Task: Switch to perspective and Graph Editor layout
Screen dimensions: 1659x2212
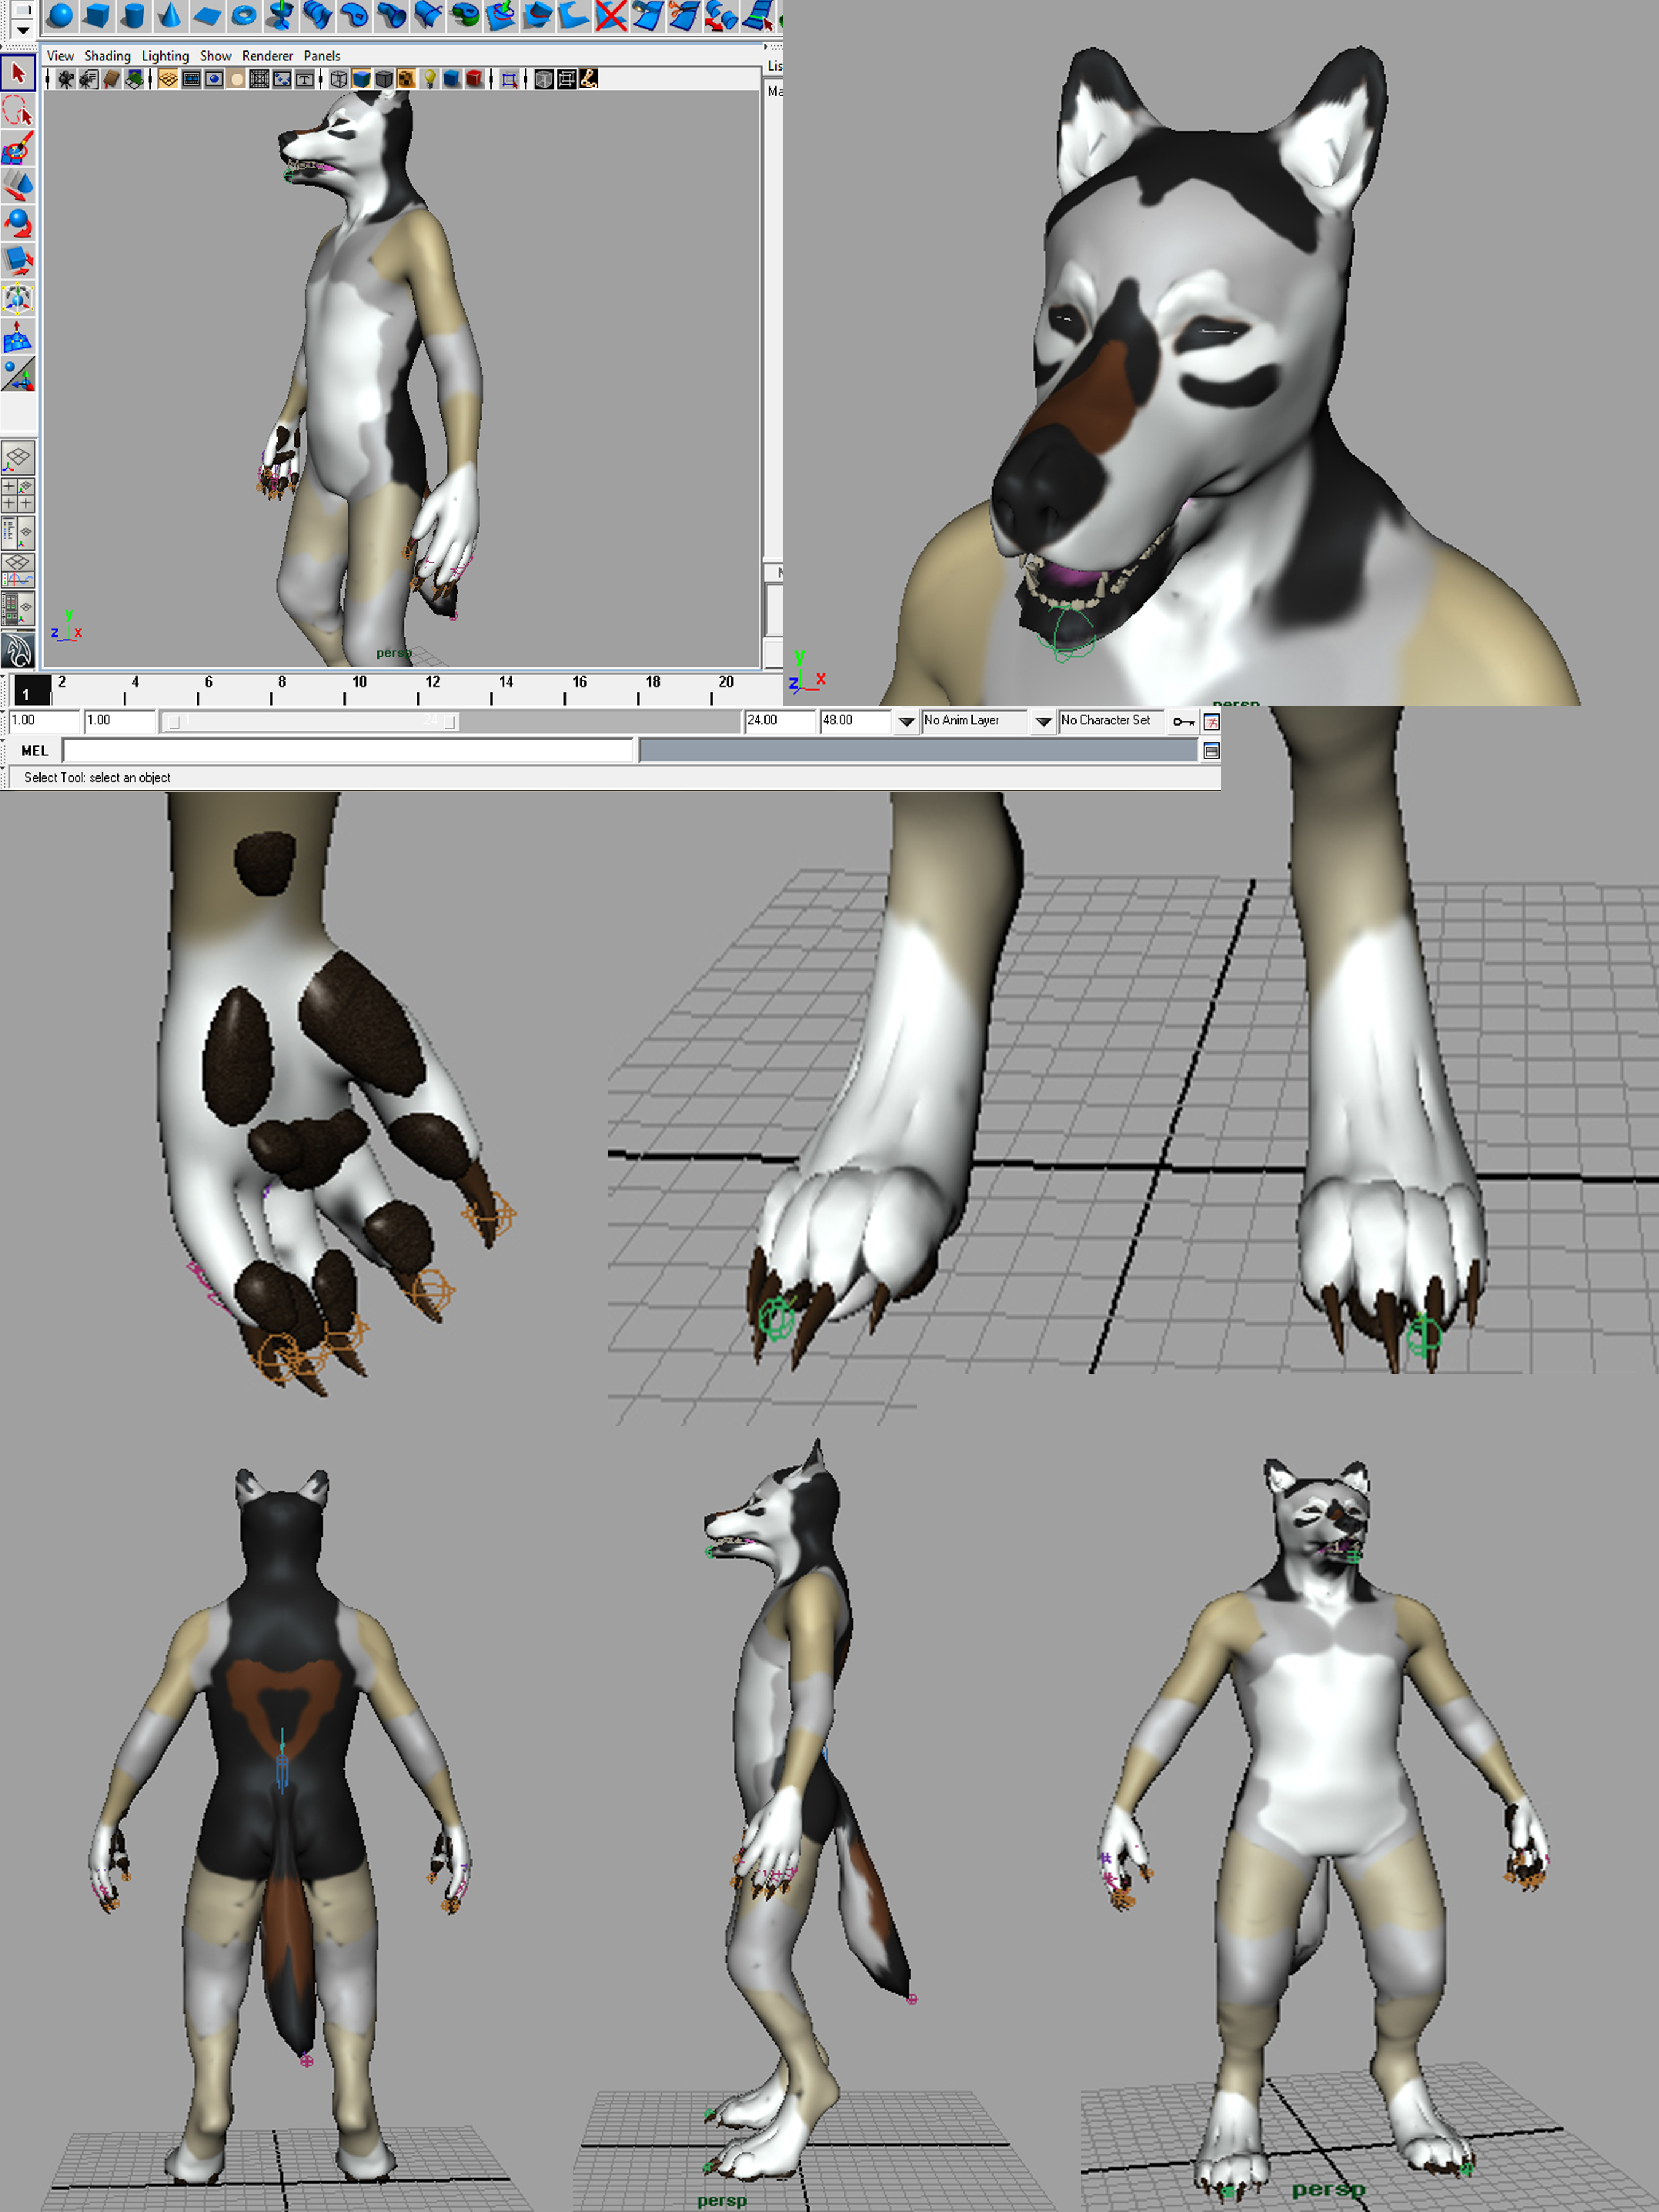Action: tap(18, 570)
